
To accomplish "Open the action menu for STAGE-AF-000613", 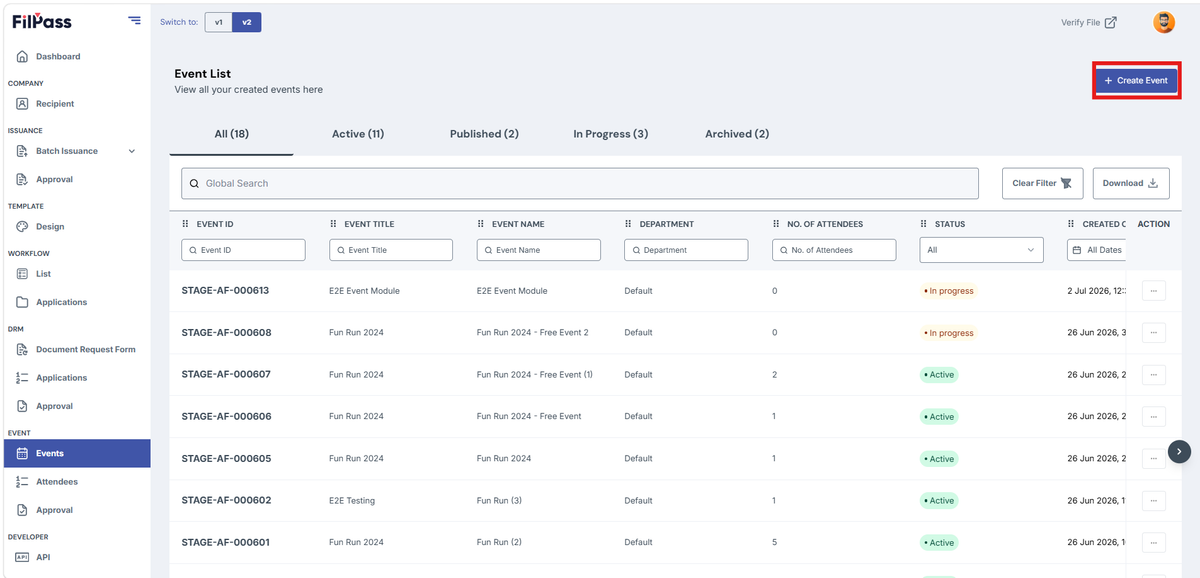I will [1153, 291].
